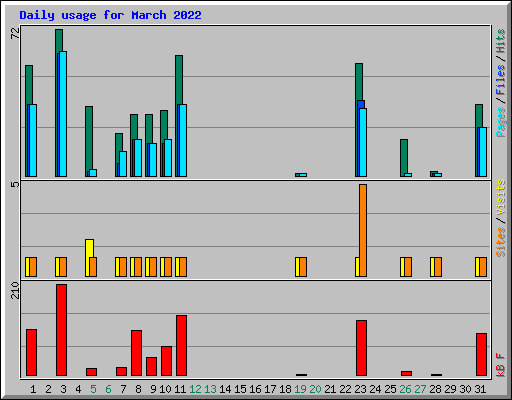Select day "2" on the date axis
Screen dimensions: 512x400
pyautogui.click(x=48, y=389)
